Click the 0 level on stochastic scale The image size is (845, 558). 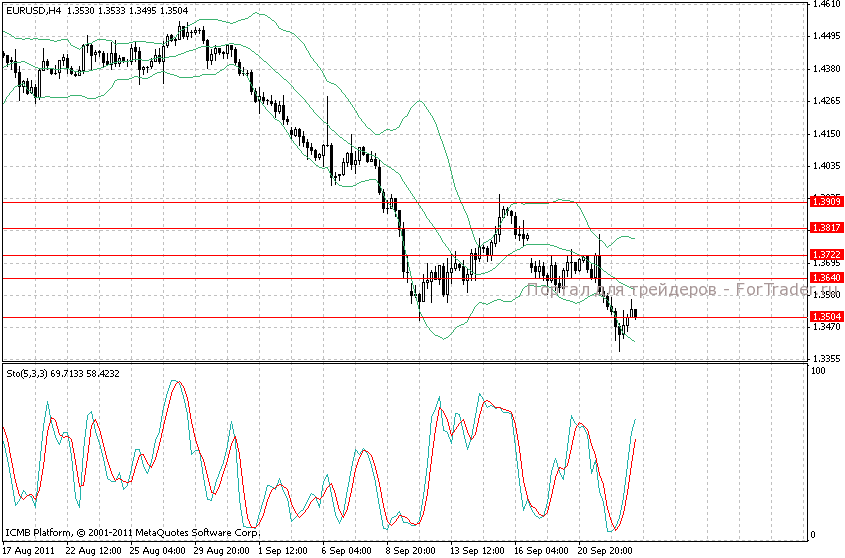[812, 535]
